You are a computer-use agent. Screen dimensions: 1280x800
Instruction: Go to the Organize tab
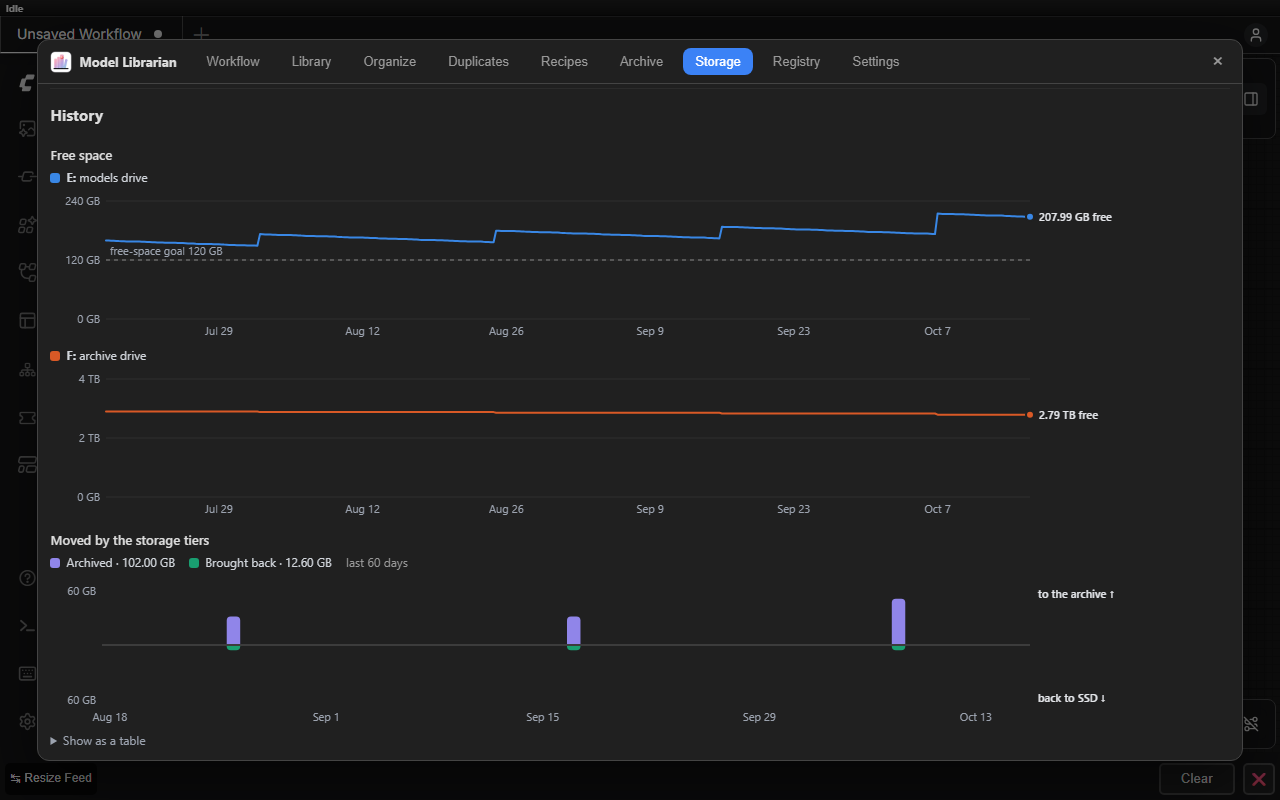(x=390, y=62)
